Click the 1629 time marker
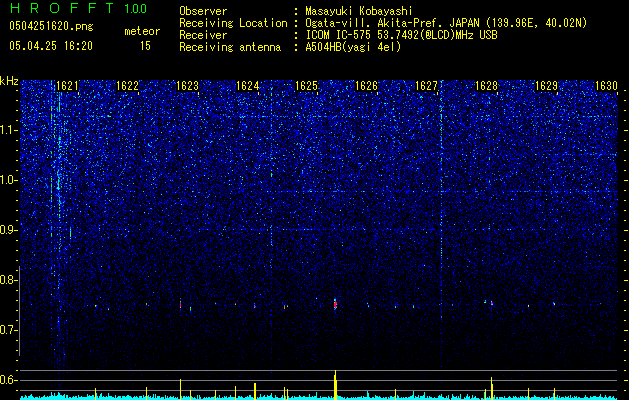The width and height of the screenshot is (629, 400). pyautogui.click(x=546, y=86)
